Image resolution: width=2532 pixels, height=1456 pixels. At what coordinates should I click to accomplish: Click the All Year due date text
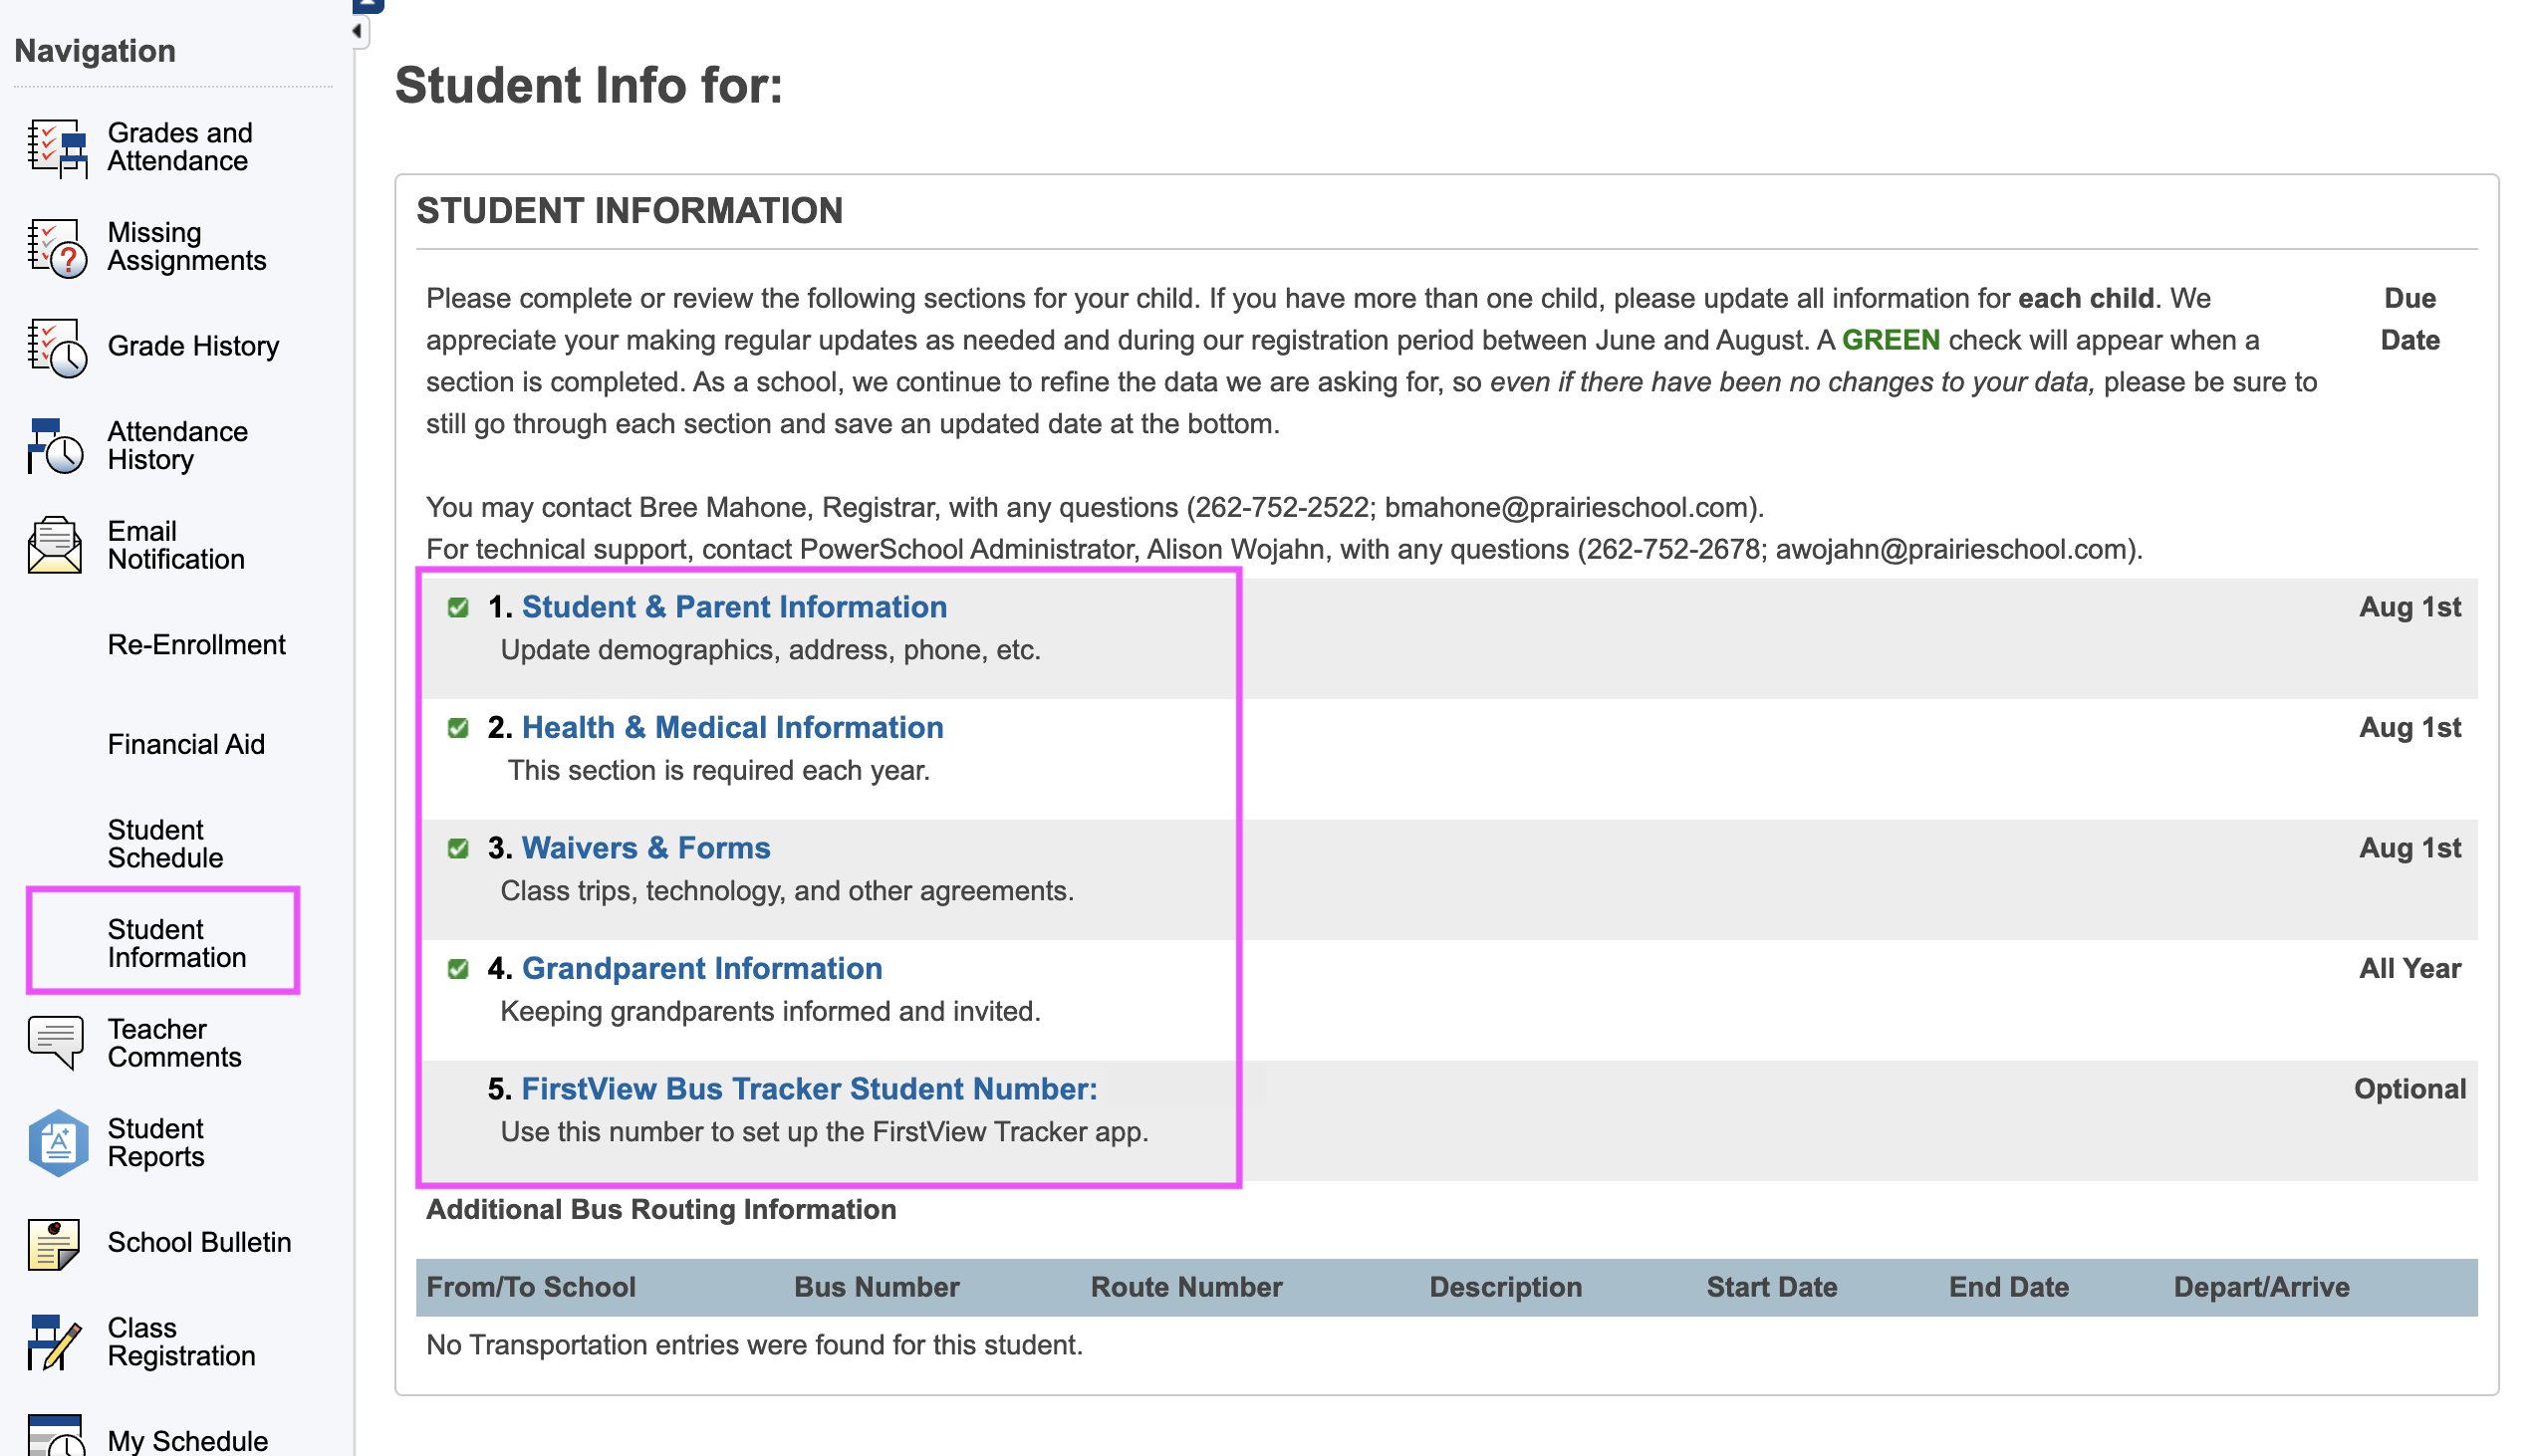click(x=2410, y=969)
